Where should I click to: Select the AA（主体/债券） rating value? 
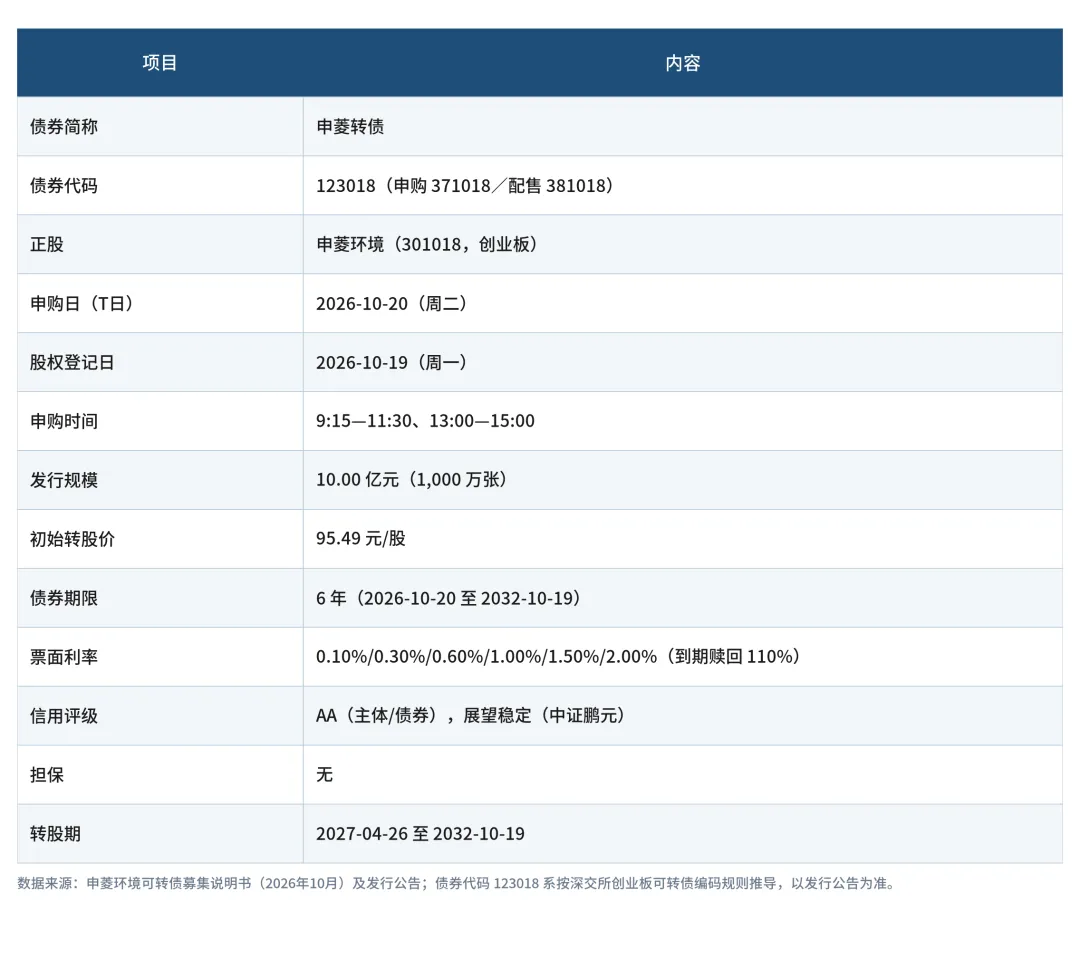tap(470, 716)
